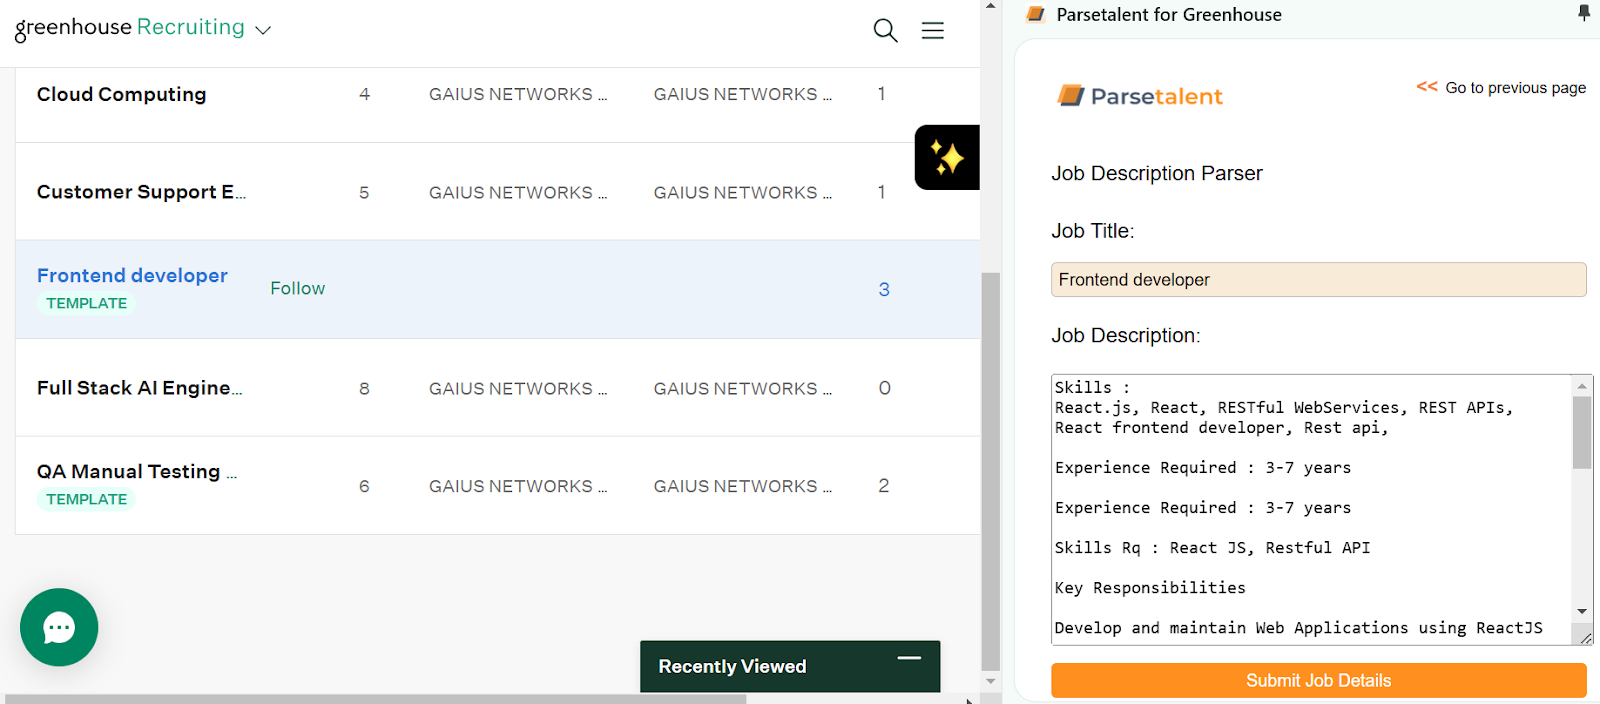Viewport: 1600px width, 704px height.
Task: Click the 'Parsetalent for Greenhouse' panel title
Action: (x=1169, y=14)
